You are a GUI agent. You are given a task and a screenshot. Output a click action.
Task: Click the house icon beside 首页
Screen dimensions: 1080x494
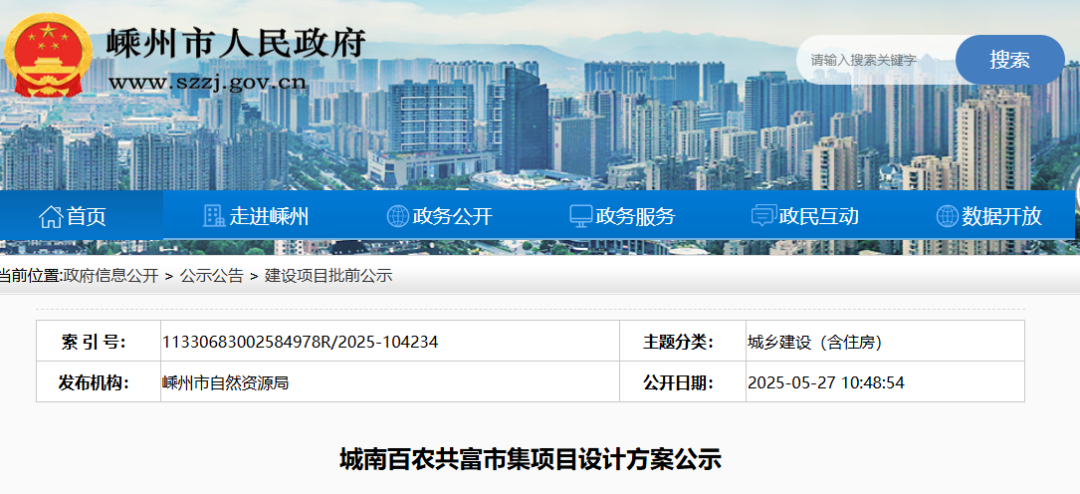pos(50,216)
